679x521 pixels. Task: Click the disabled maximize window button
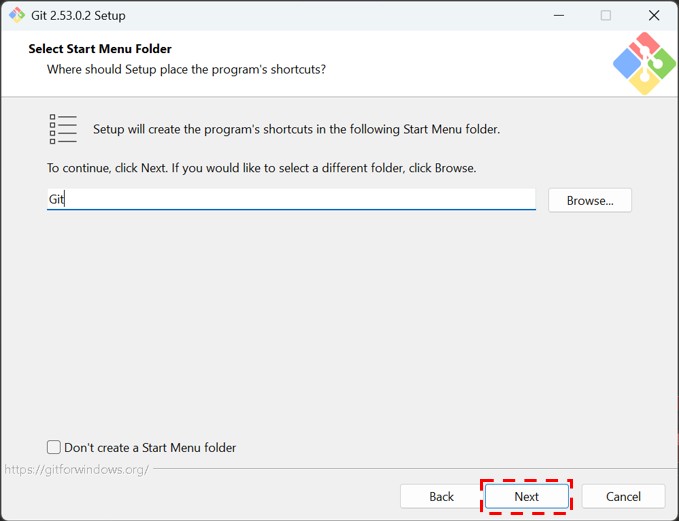(x=605, y=16)
